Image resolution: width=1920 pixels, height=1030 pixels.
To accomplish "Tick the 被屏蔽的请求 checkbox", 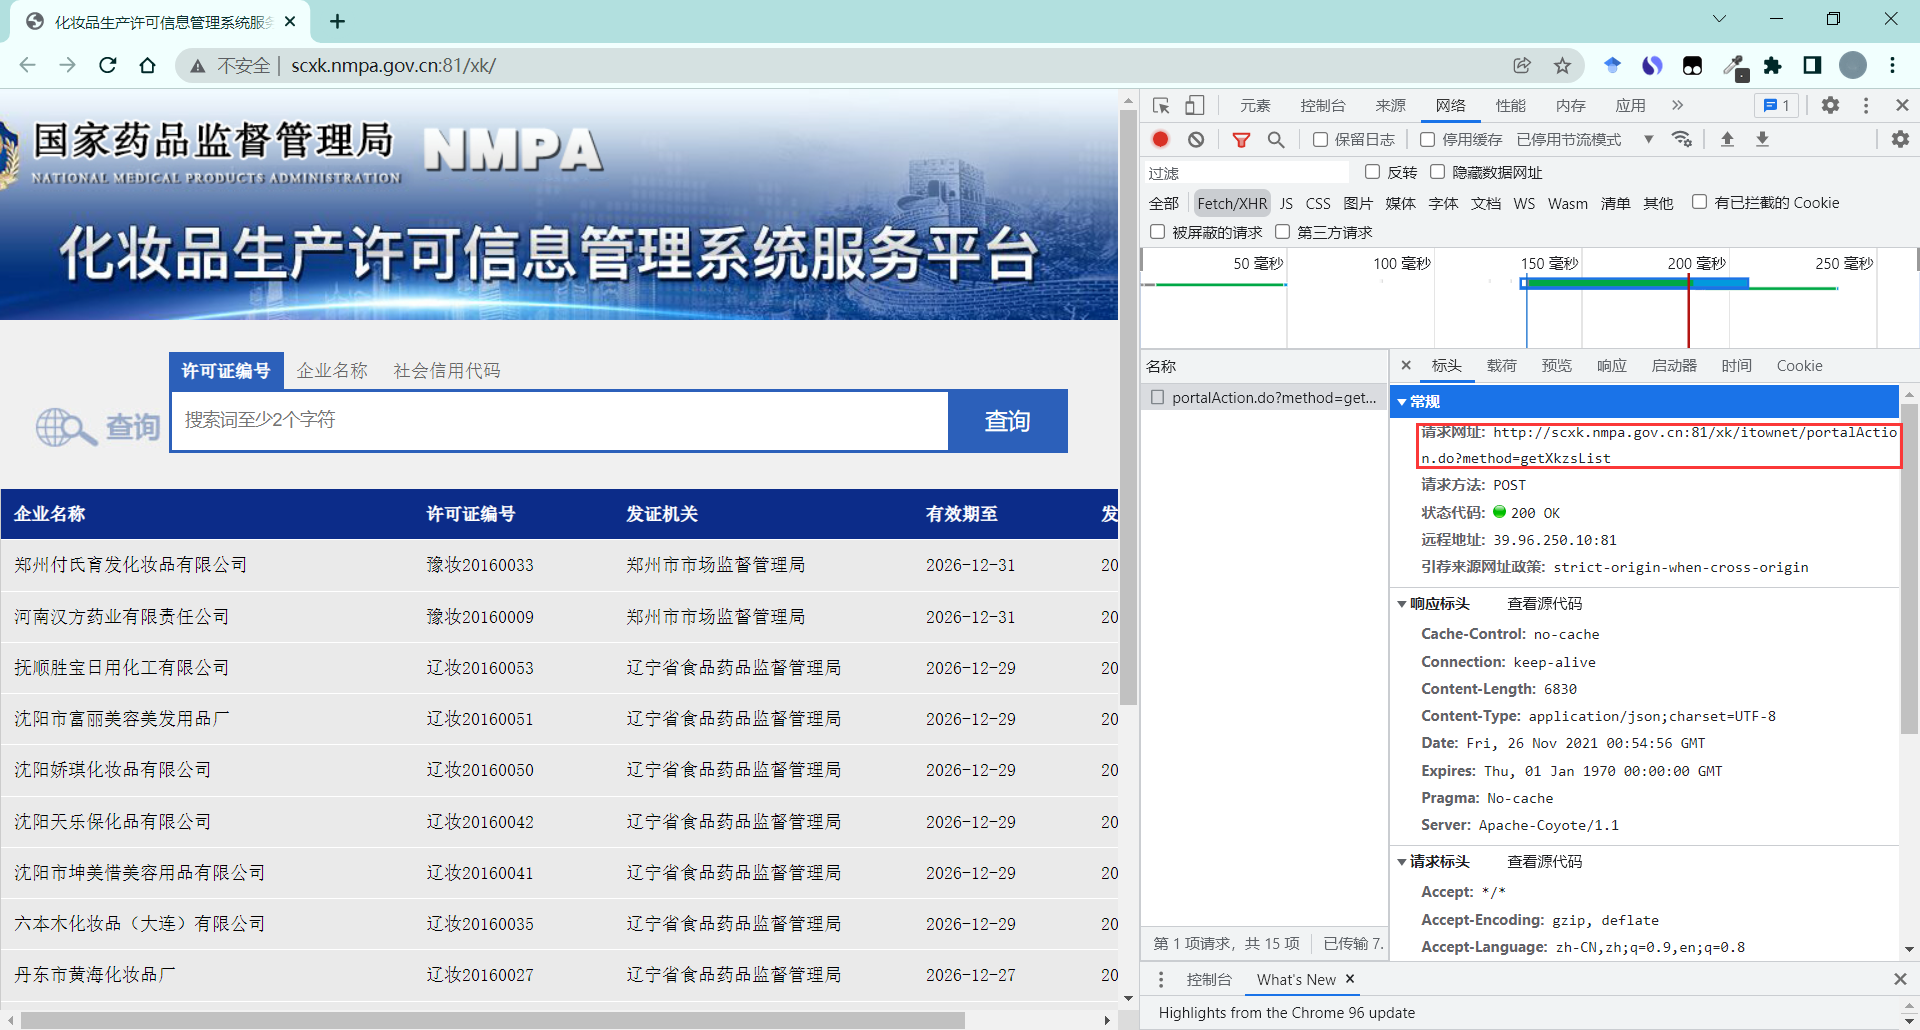I will [x=1158, y=232].
